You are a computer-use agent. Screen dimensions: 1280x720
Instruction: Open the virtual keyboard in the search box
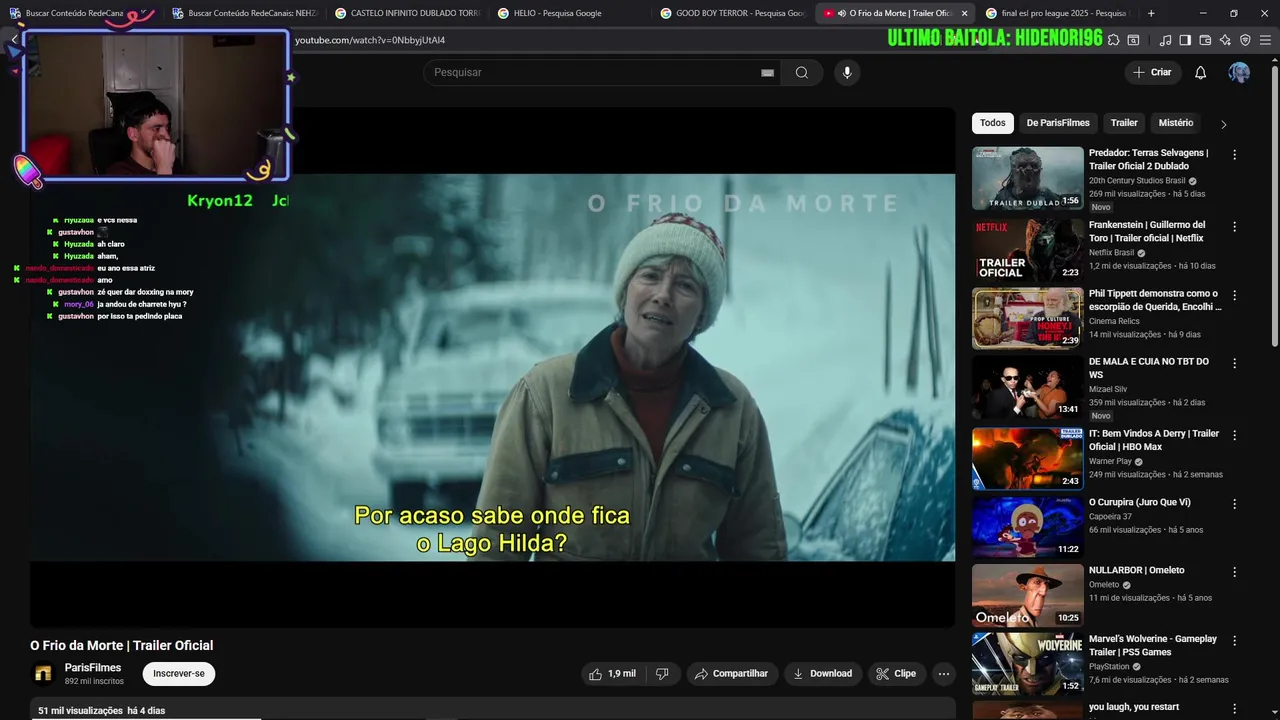767,73
